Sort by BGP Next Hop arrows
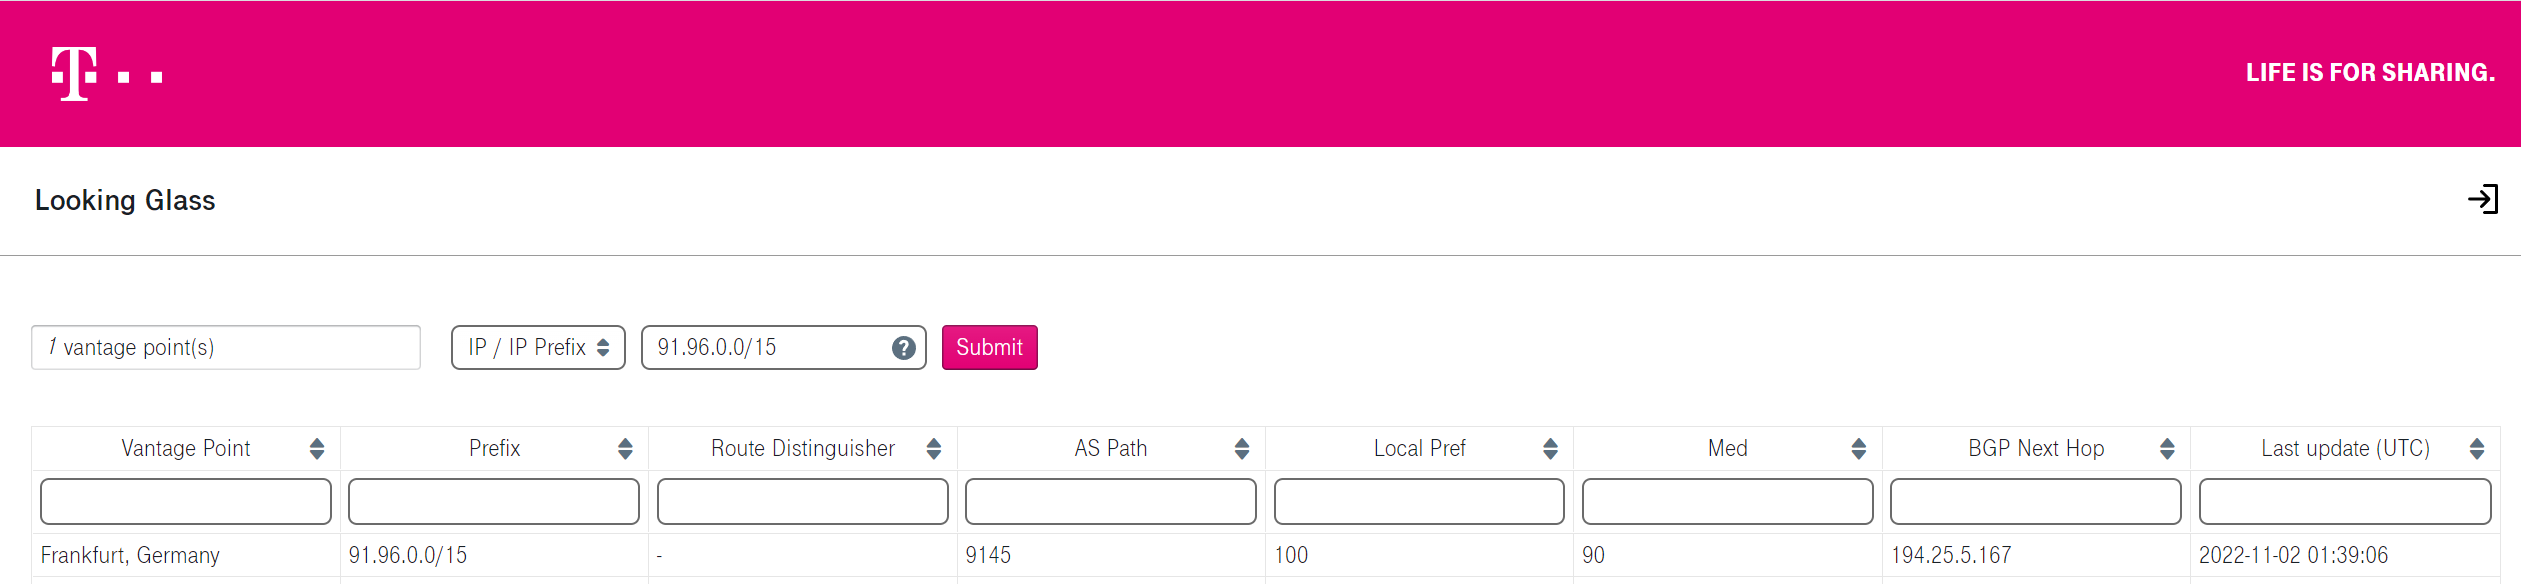Image resolution: width=2521 pixels, height=584 pixels. coord(2167,449)
